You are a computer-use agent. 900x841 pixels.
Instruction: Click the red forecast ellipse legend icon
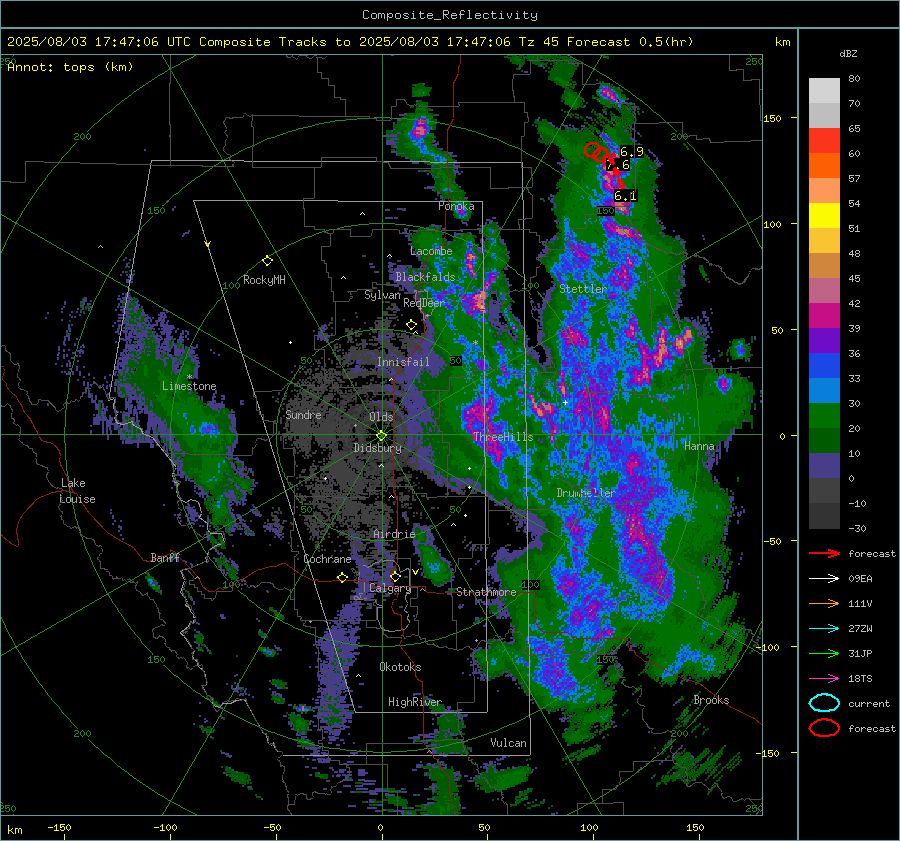point(824,728)
